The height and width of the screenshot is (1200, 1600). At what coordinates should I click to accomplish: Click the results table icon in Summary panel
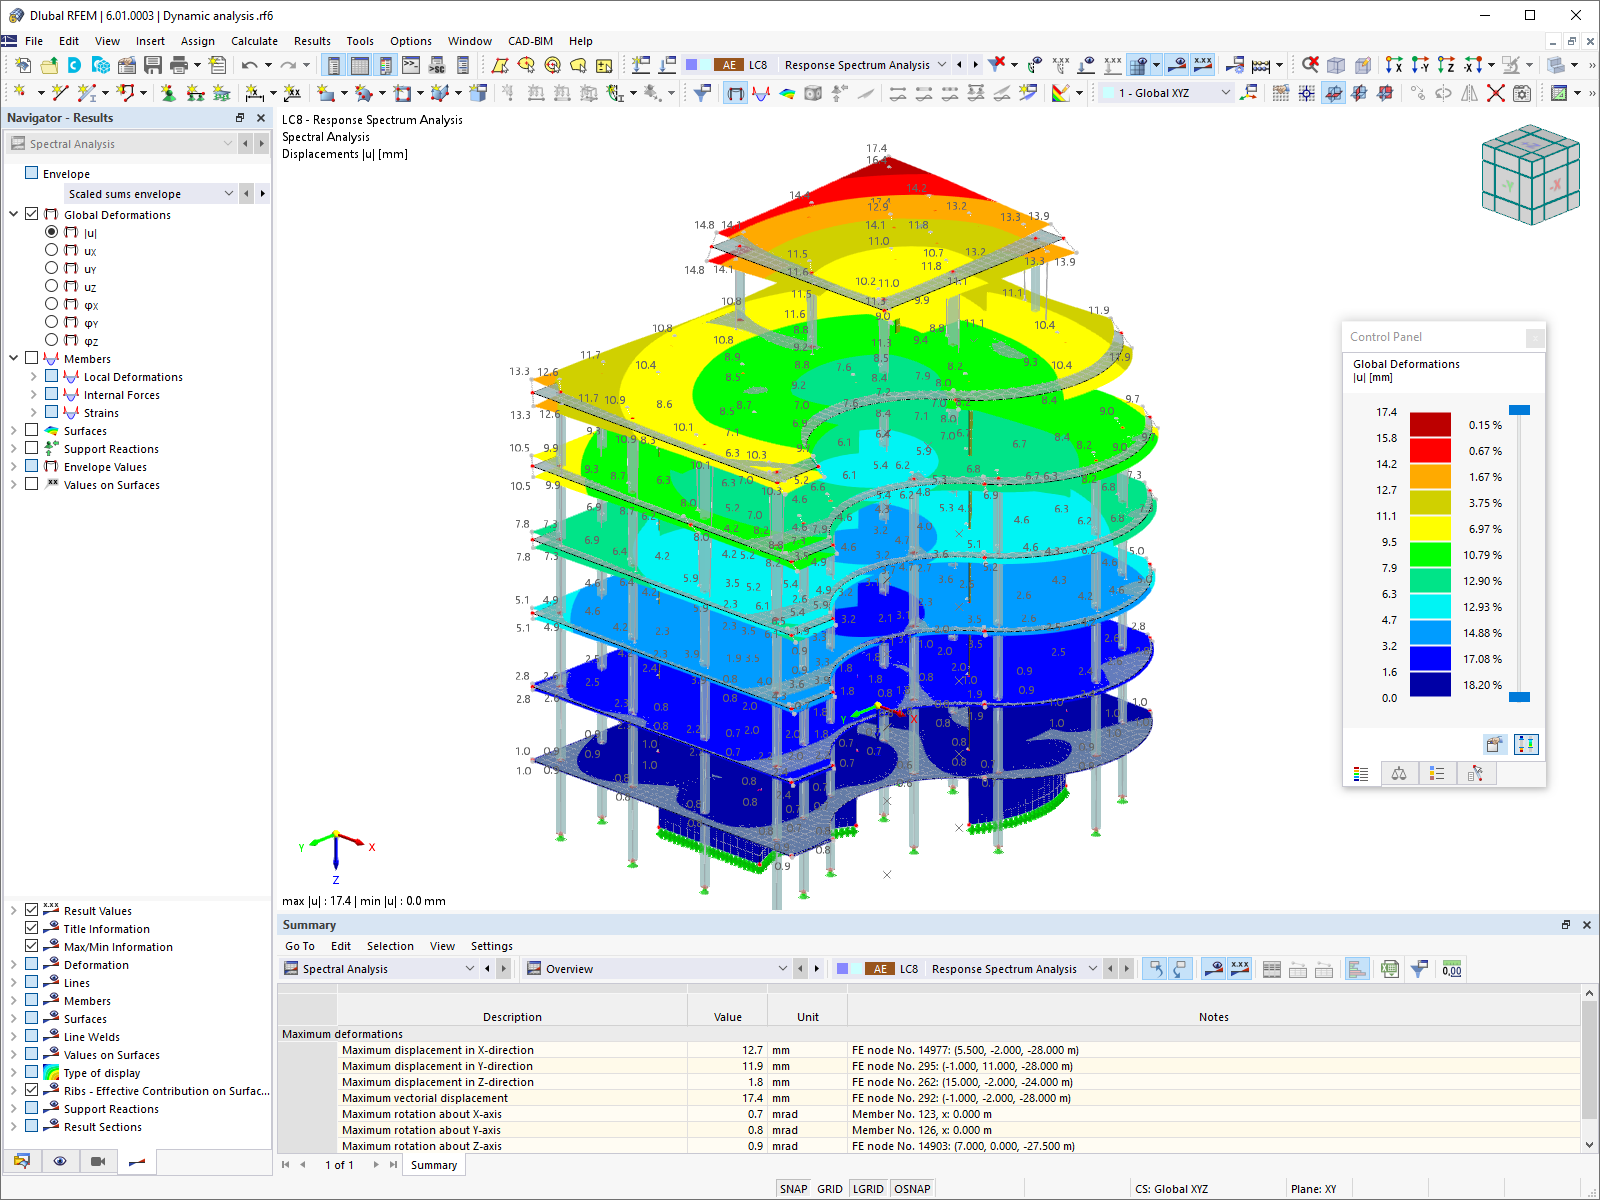(x=1271, y=968)
